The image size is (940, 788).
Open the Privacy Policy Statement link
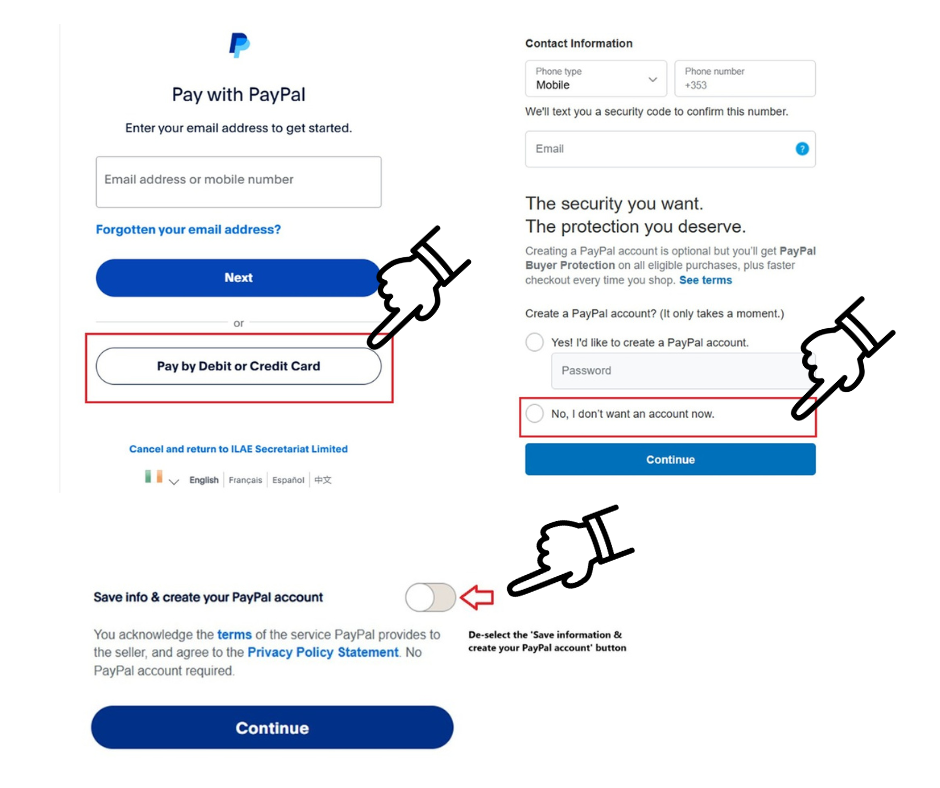[323, 652]
